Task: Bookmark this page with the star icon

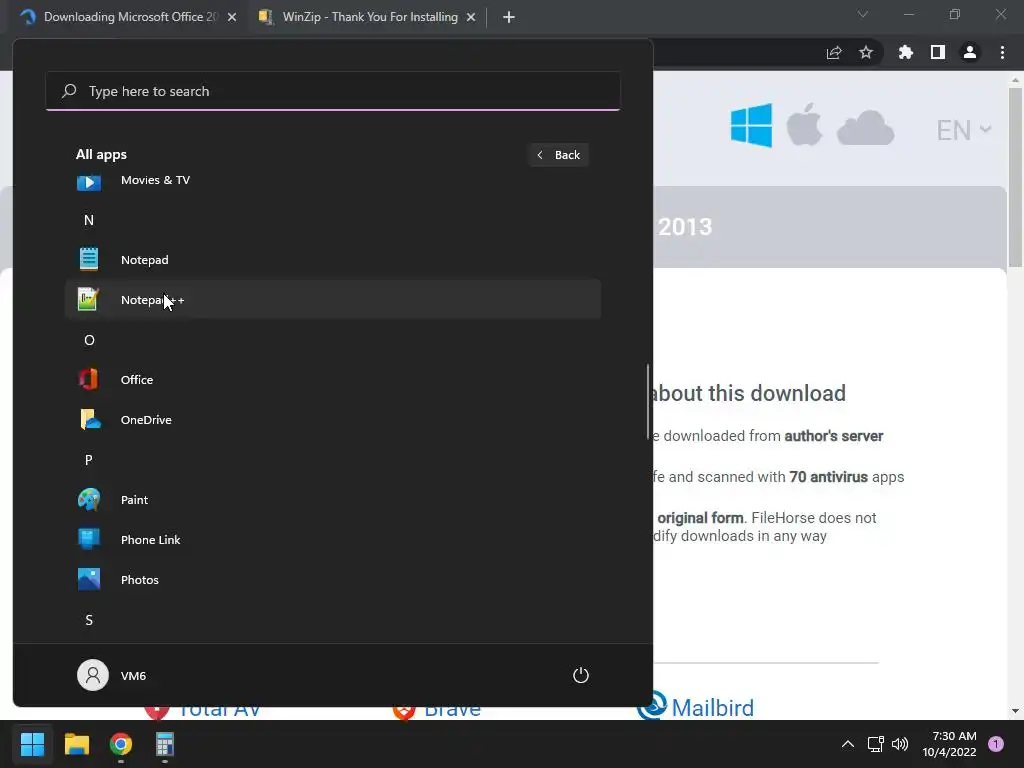Action: [x=866, y=52]
